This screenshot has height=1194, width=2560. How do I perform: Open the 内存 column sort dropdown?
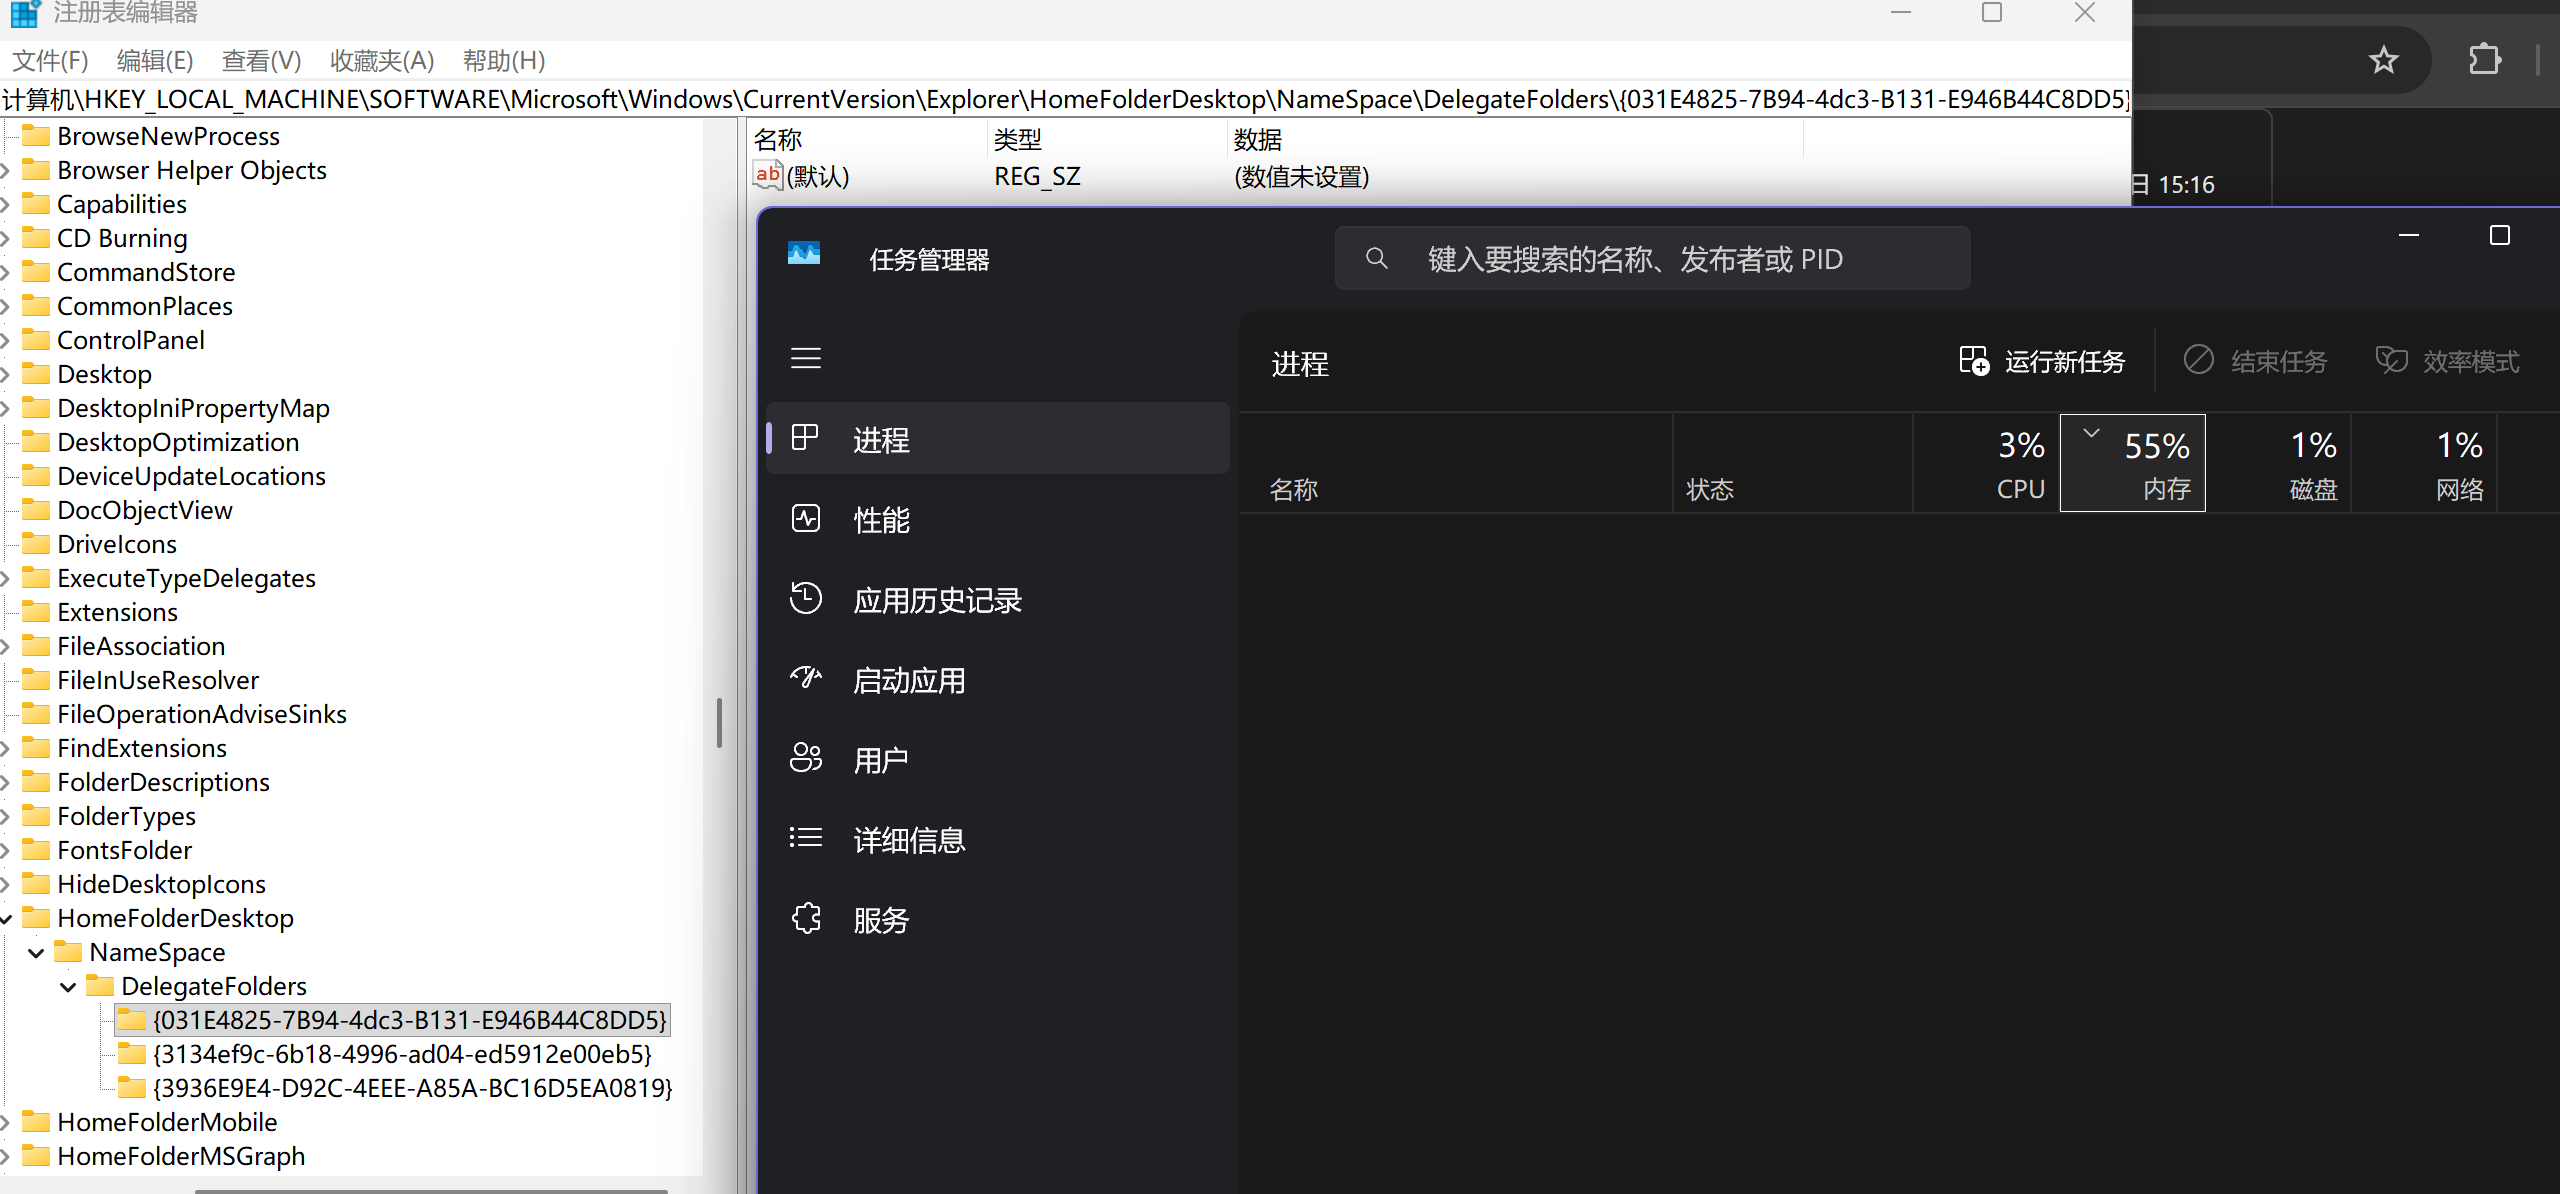click(x=2090, y=432)
